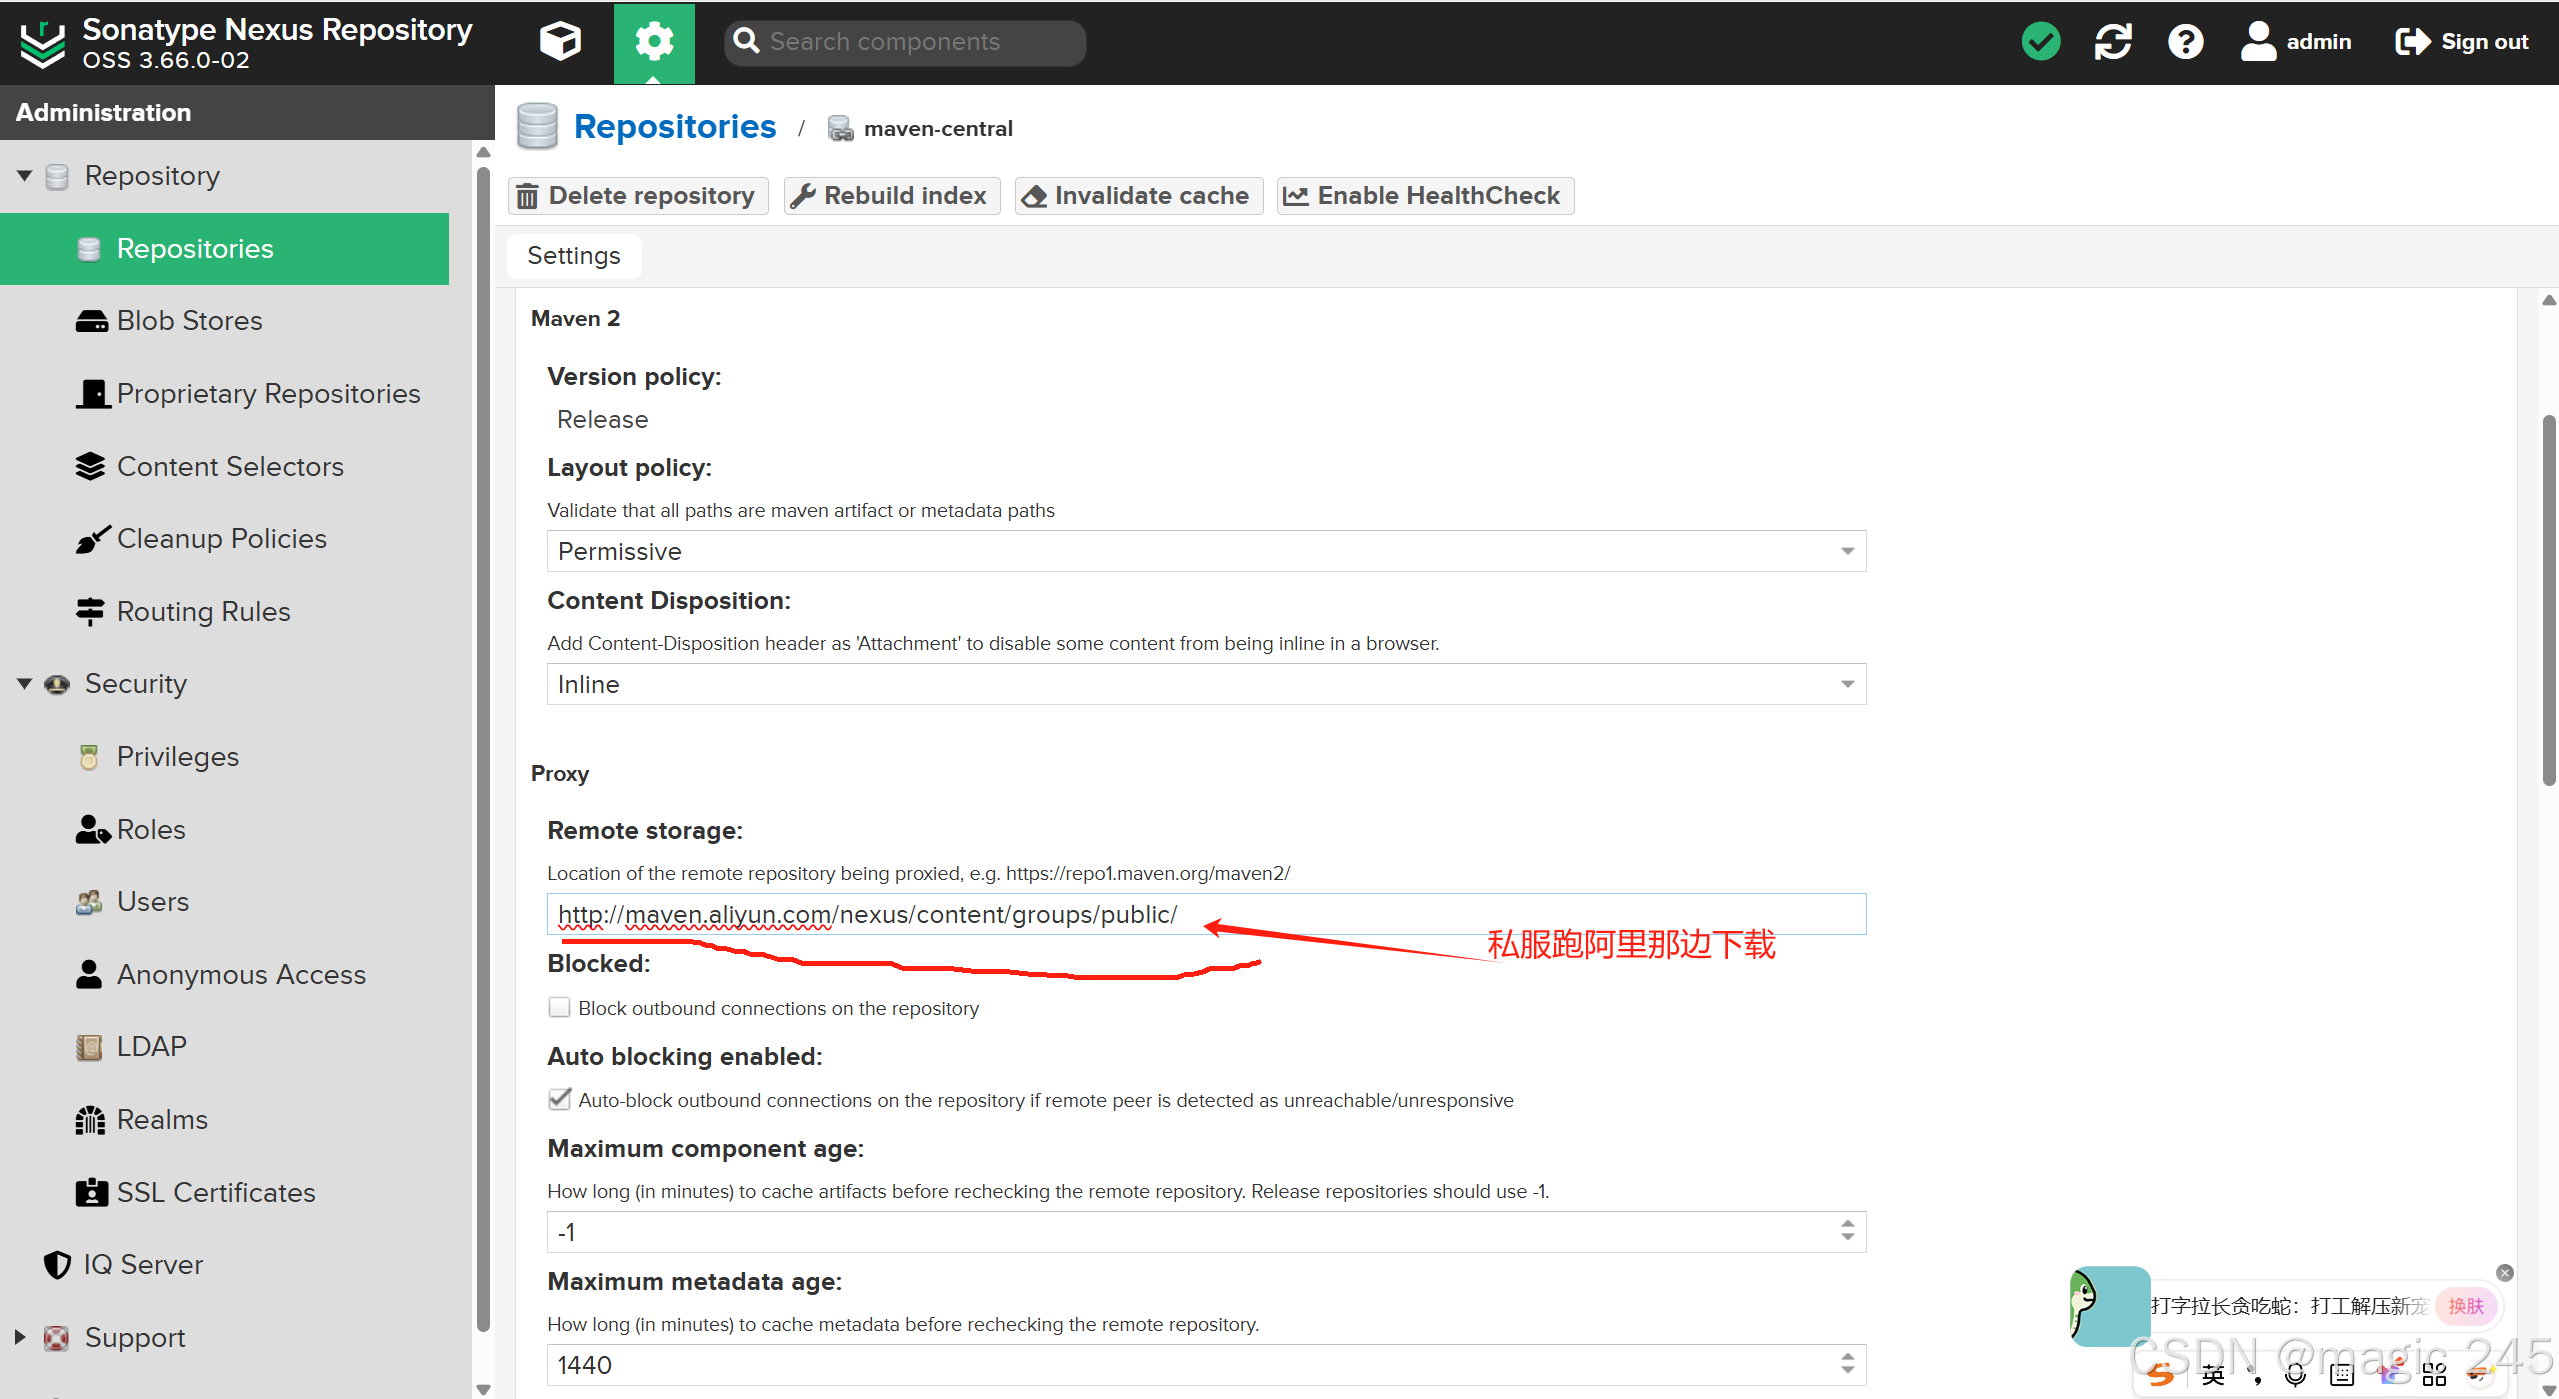Image resolution: width=2559 pixels, height=1399 pixels.
Task: Open the Browse cube icon in header
Action: [x=560, y=41]
